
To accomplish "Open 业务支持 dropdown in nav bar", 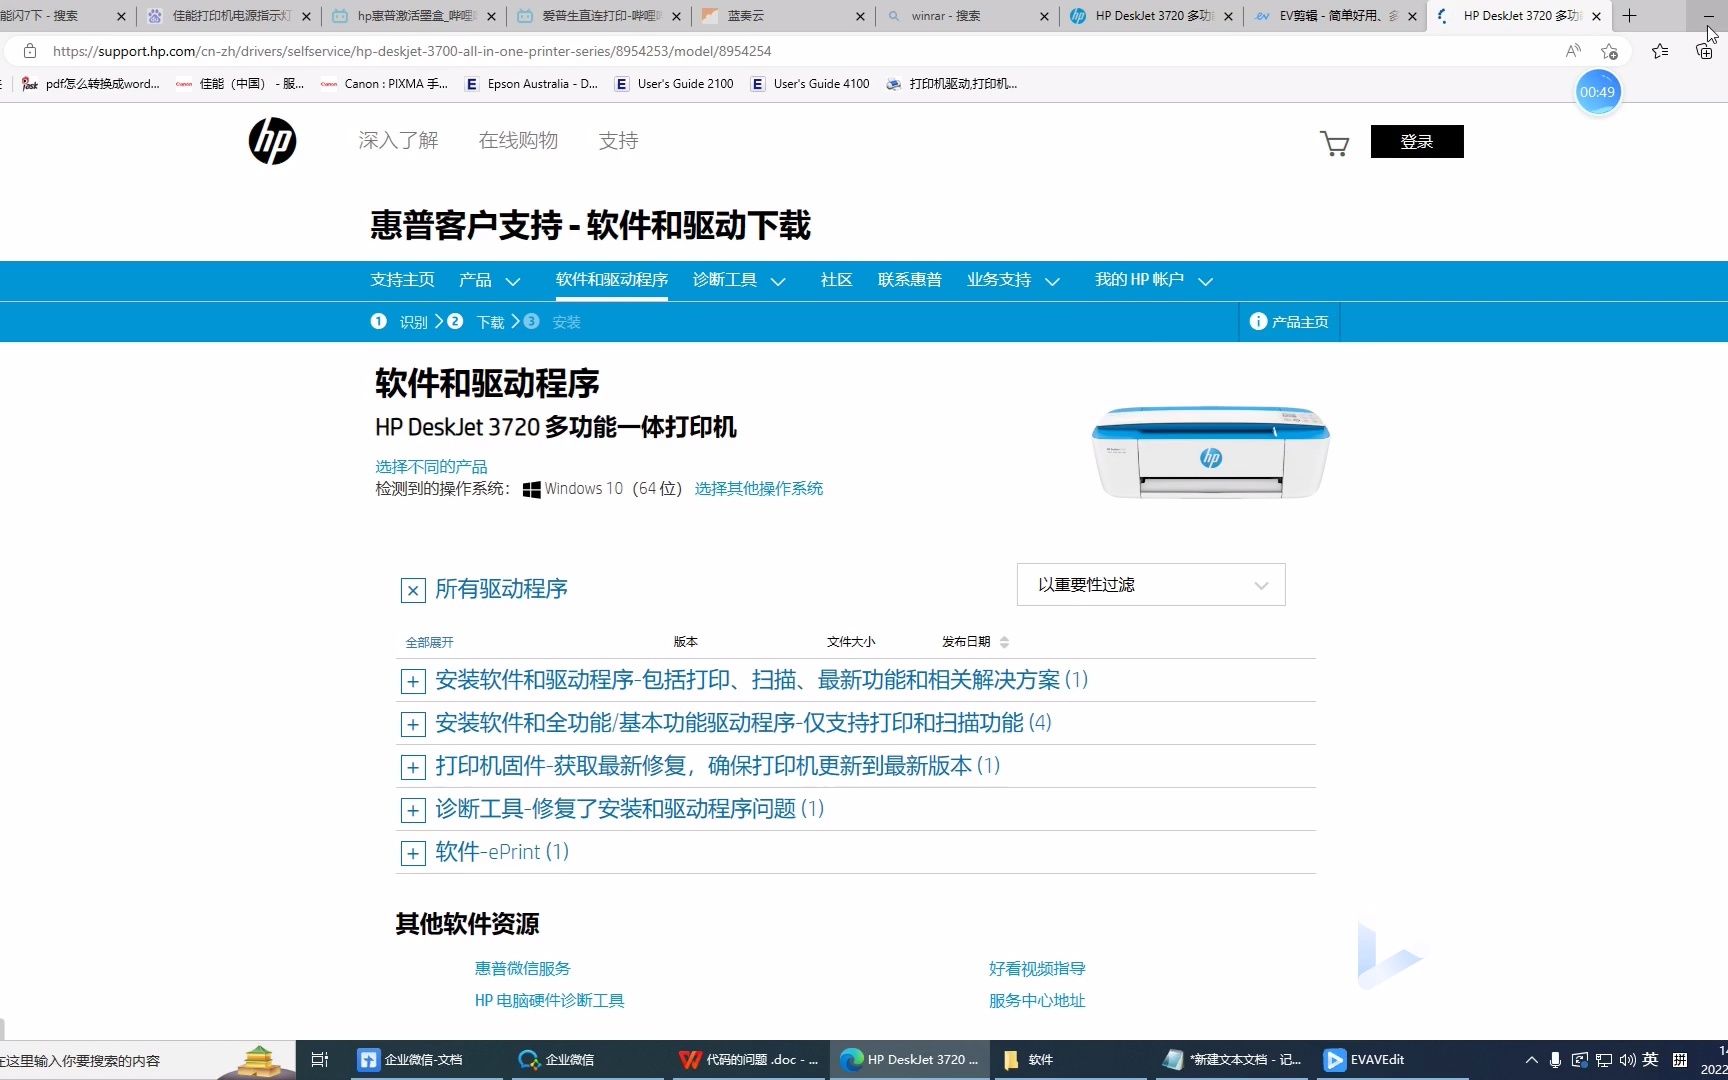I will [1013, 280].
